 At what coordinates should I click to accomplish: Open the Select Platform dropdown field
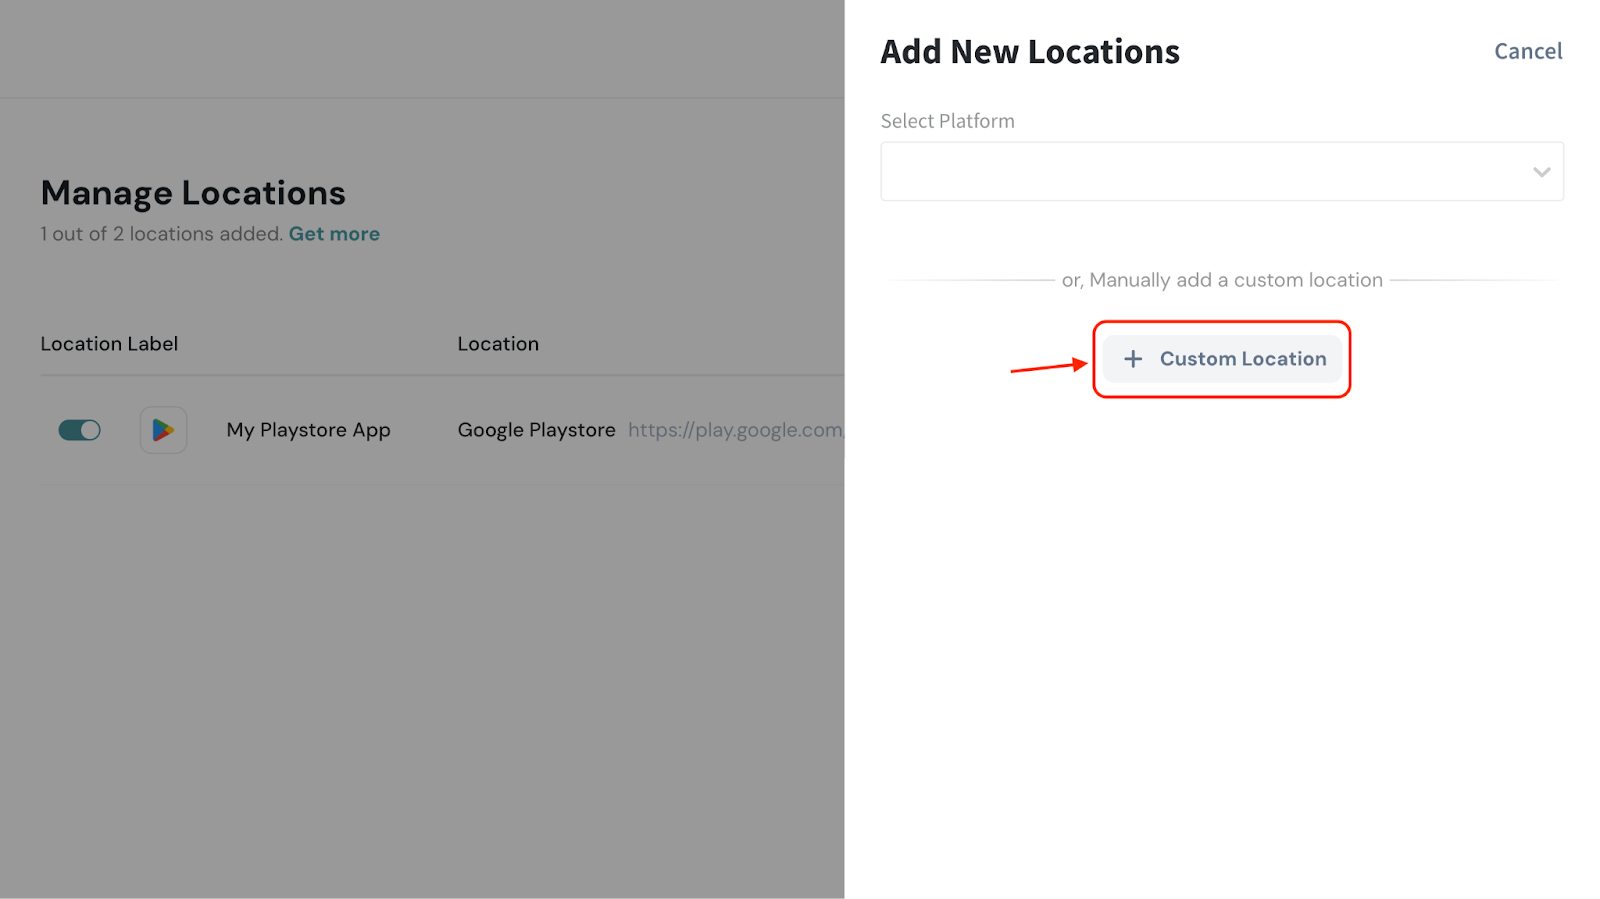click(1200, 171)
